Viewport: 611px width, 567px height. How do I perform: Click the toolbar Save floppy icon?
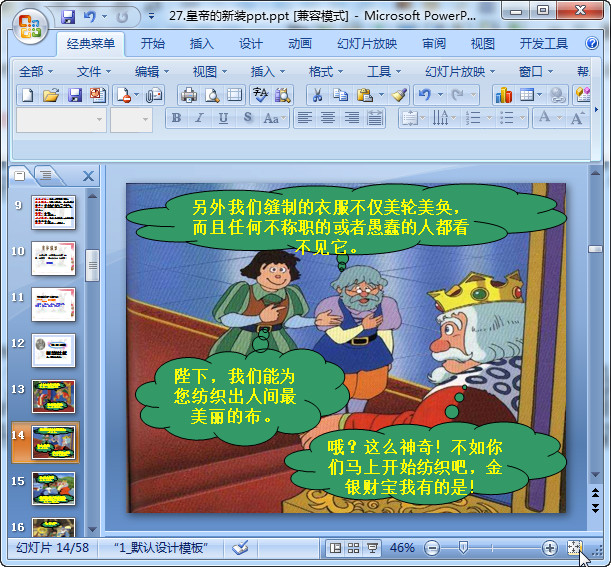tap(74, 95)
